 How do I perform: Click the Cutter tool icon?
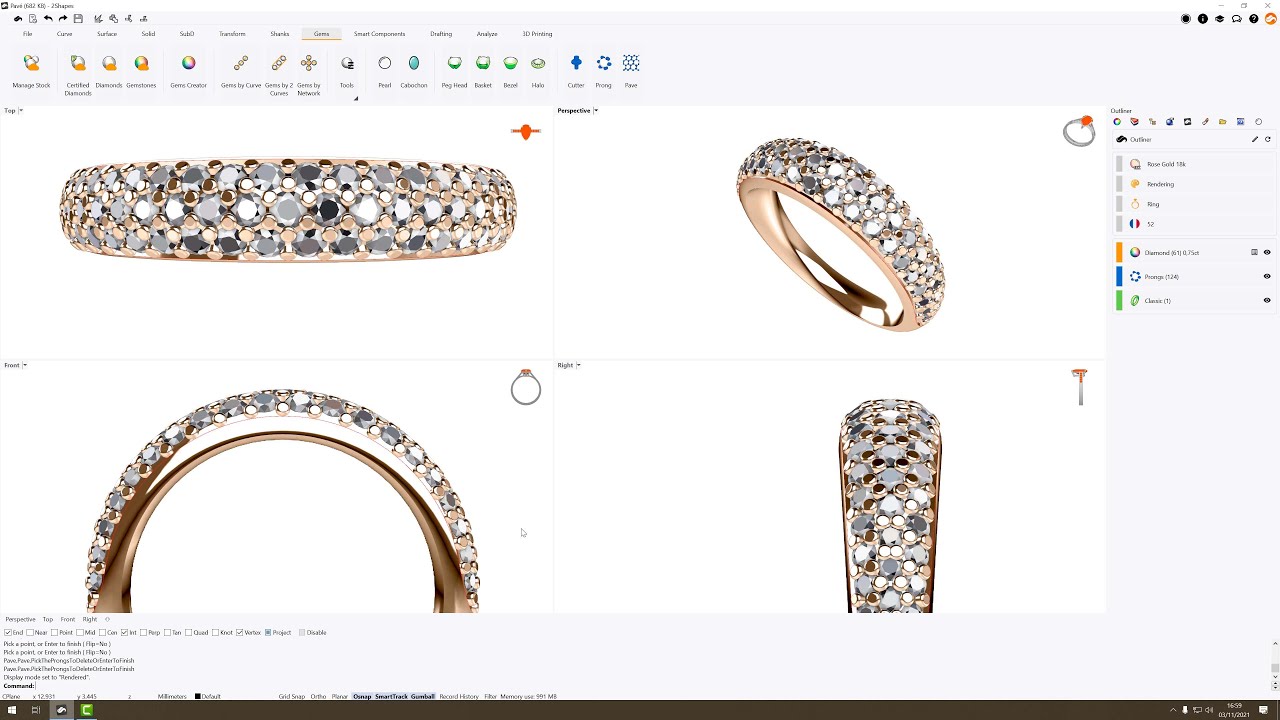tap(576, 64)
